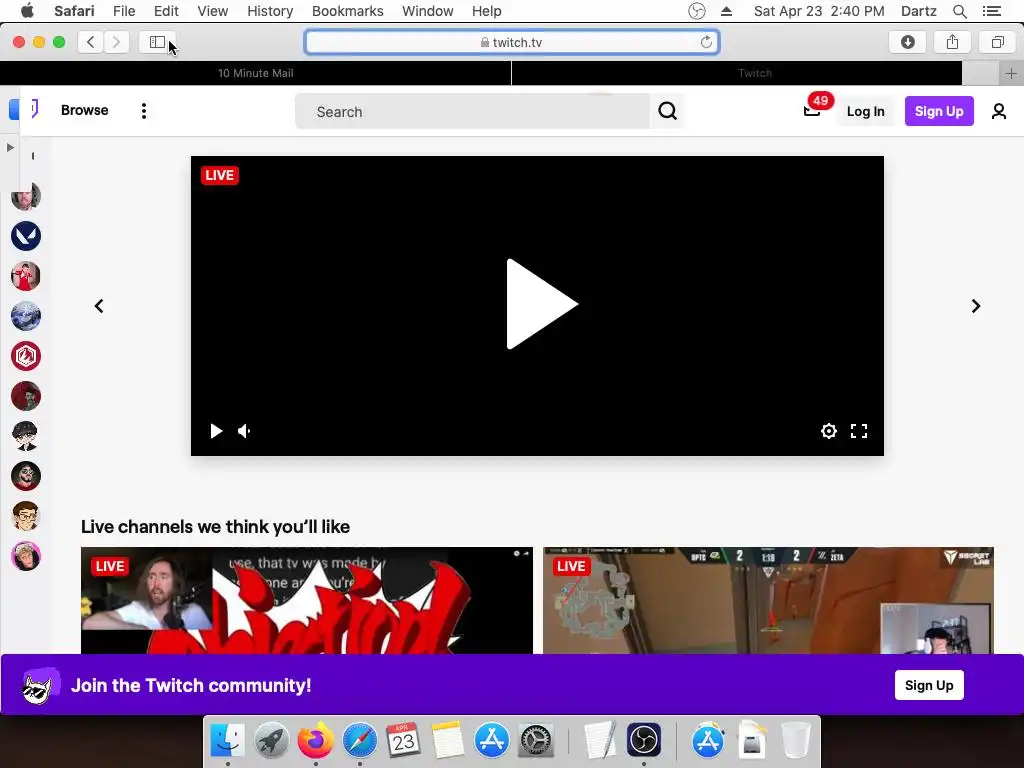Open Launchpad from the Dock
This screenshot has height=768, width=1024.
(x=271, y=740)
